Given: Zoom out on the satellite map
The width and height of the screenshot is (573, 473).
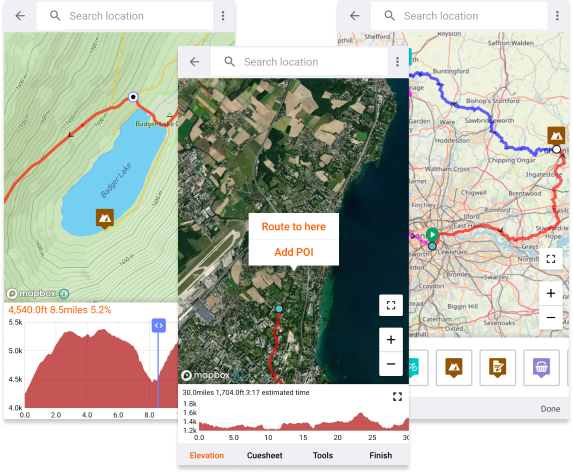Looking at the screenshot, I should (391, 364).
